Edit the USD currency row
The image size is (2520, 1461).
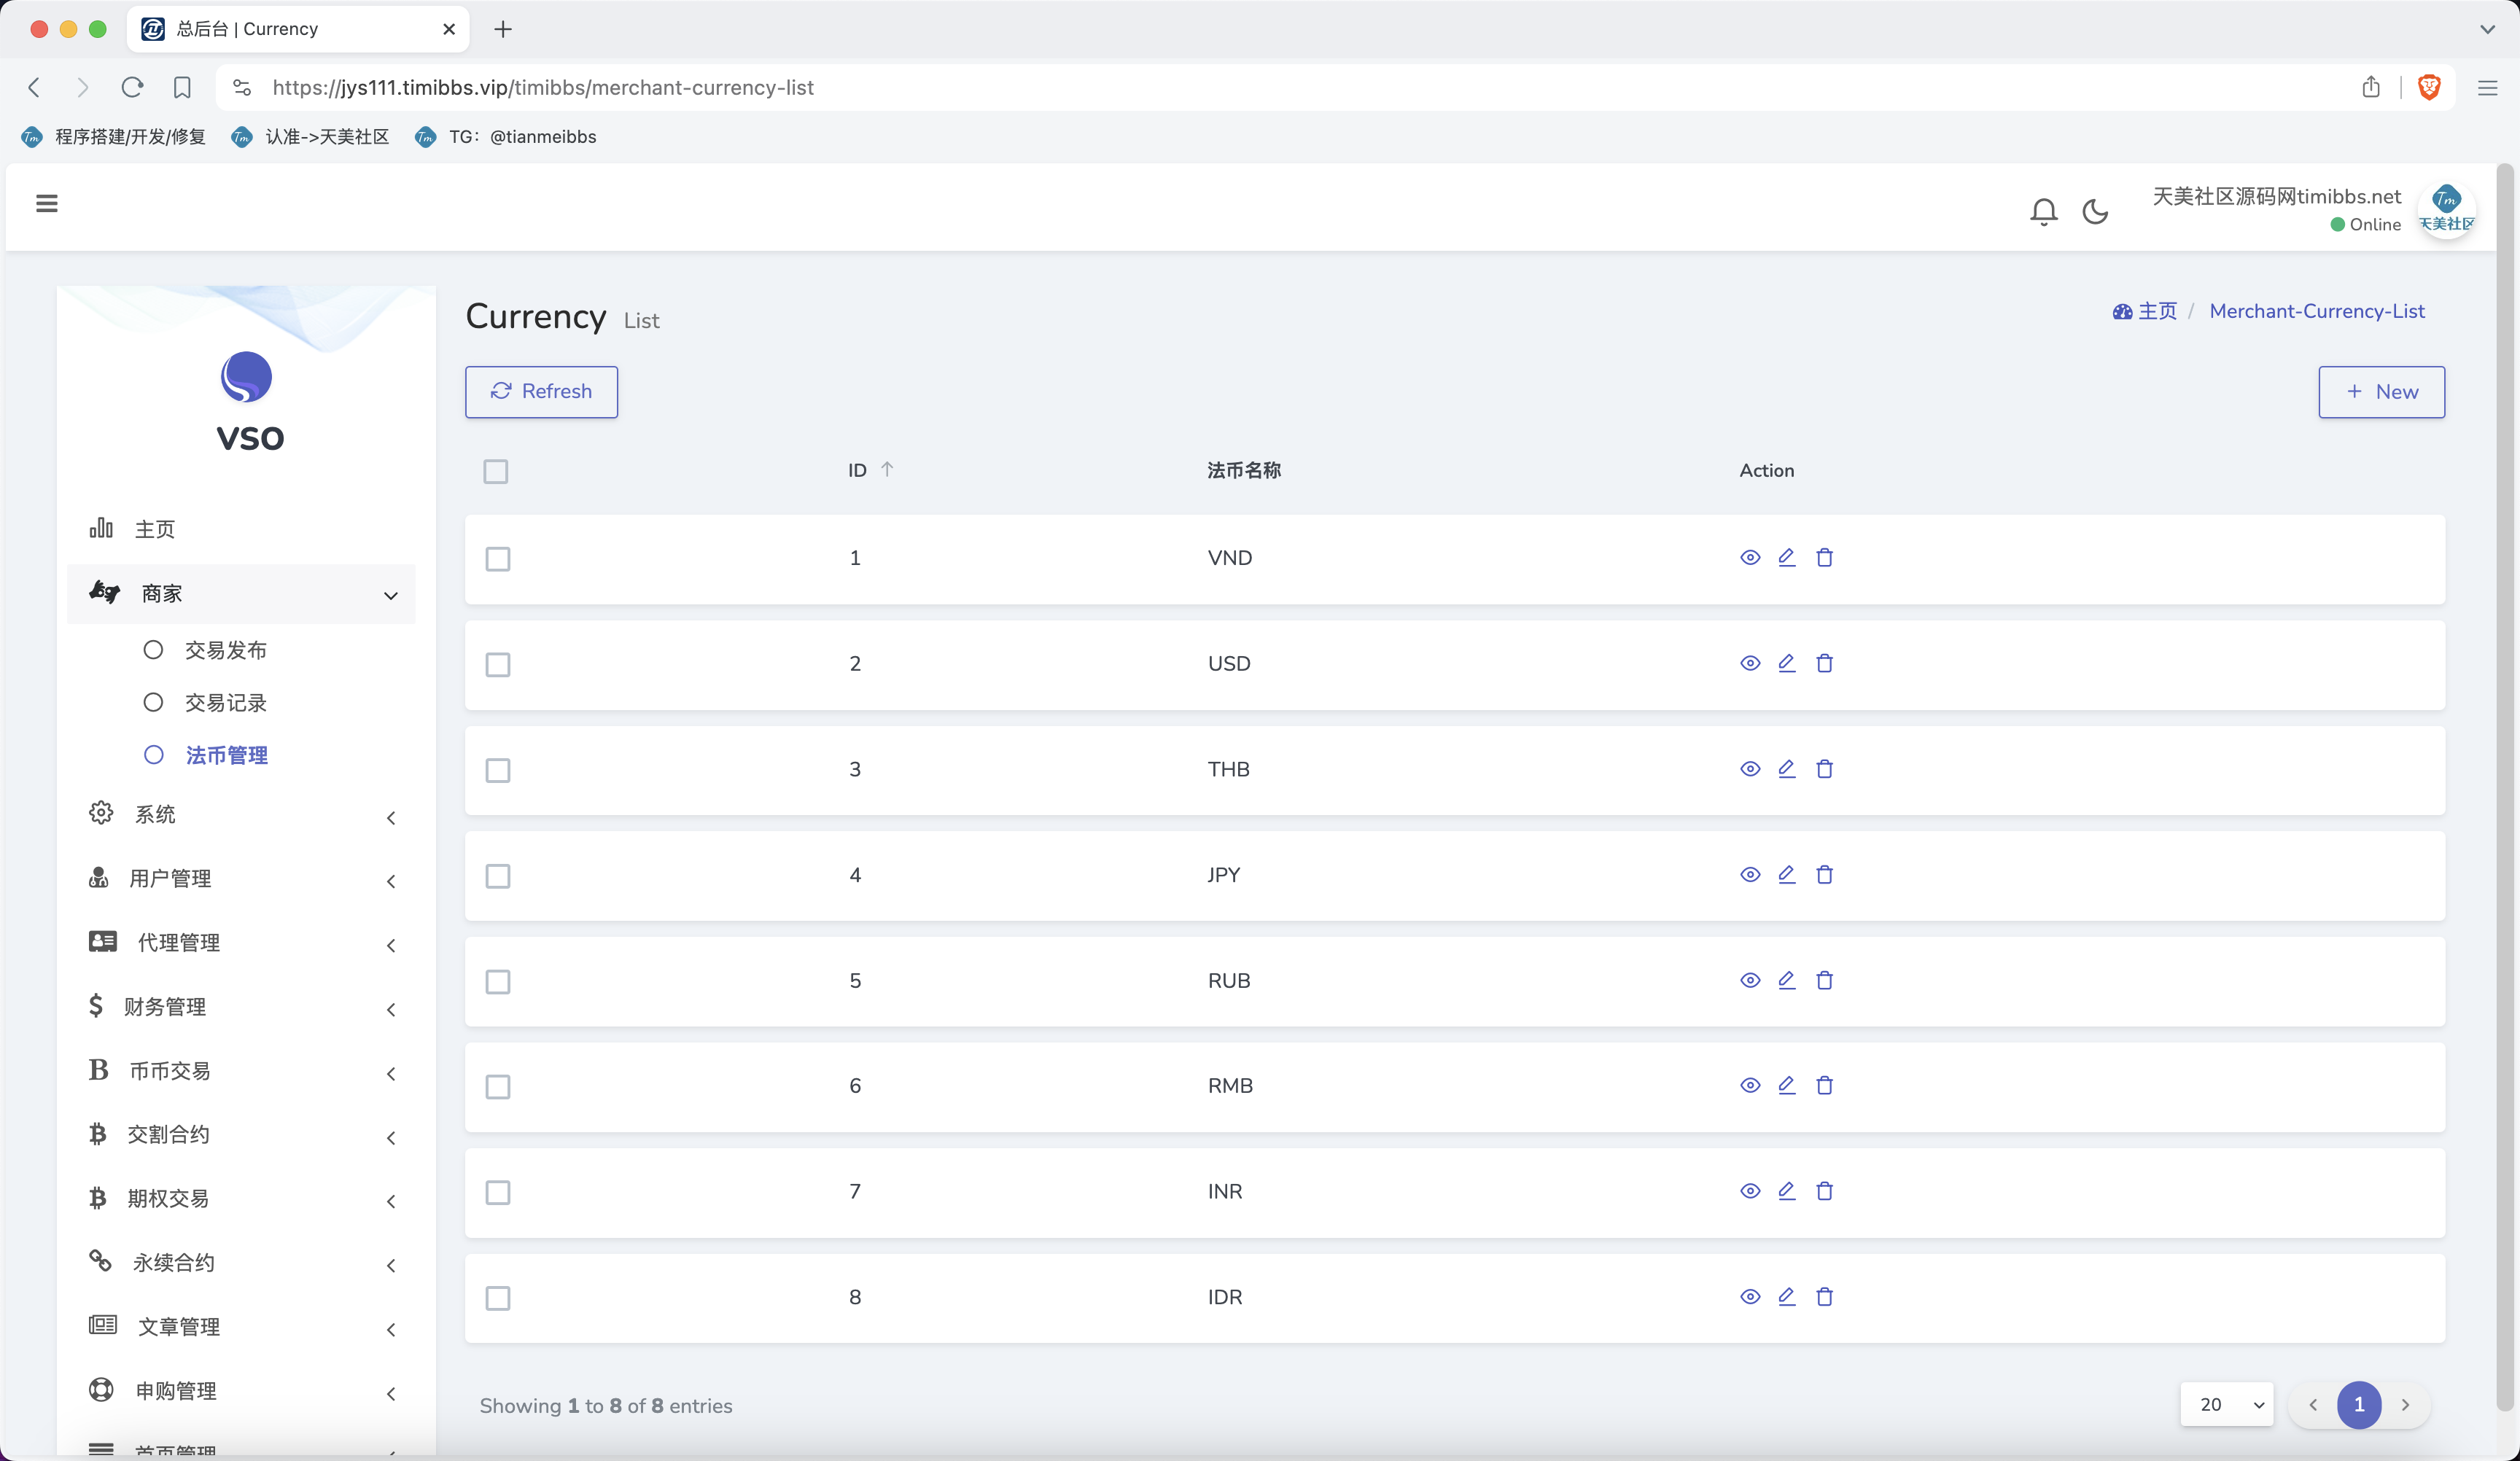1786,663
